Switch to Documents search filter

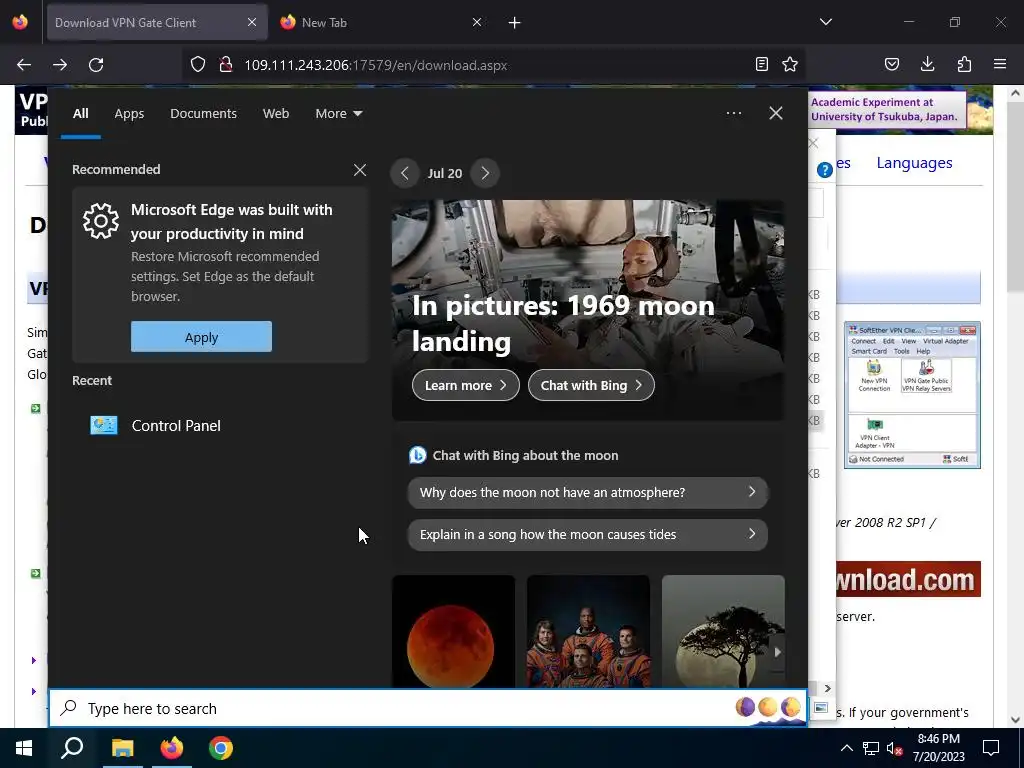tap(203, 114)
